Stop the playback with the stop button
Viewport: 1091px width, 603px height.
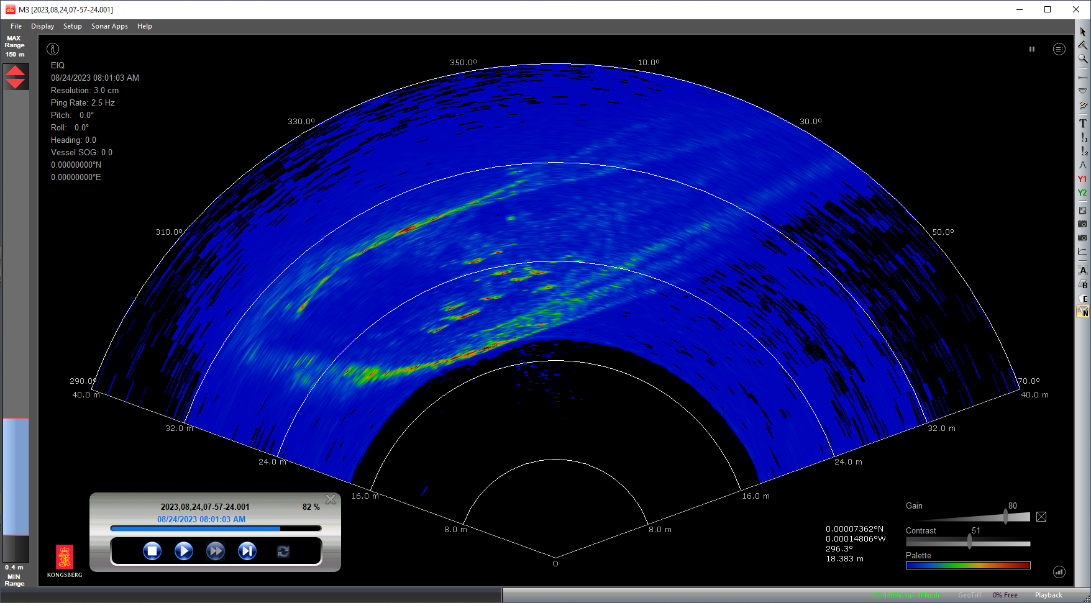pyautogui.click(x=151, y=550)
